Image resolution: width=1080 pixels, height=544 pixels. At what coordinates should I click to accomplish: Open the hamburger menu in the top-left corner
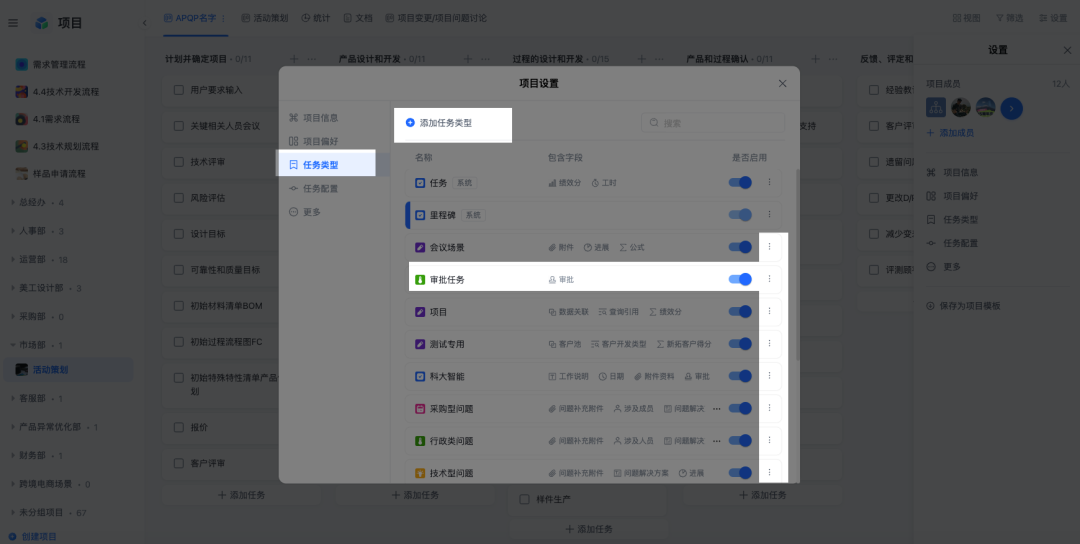[x=12, y=23]
